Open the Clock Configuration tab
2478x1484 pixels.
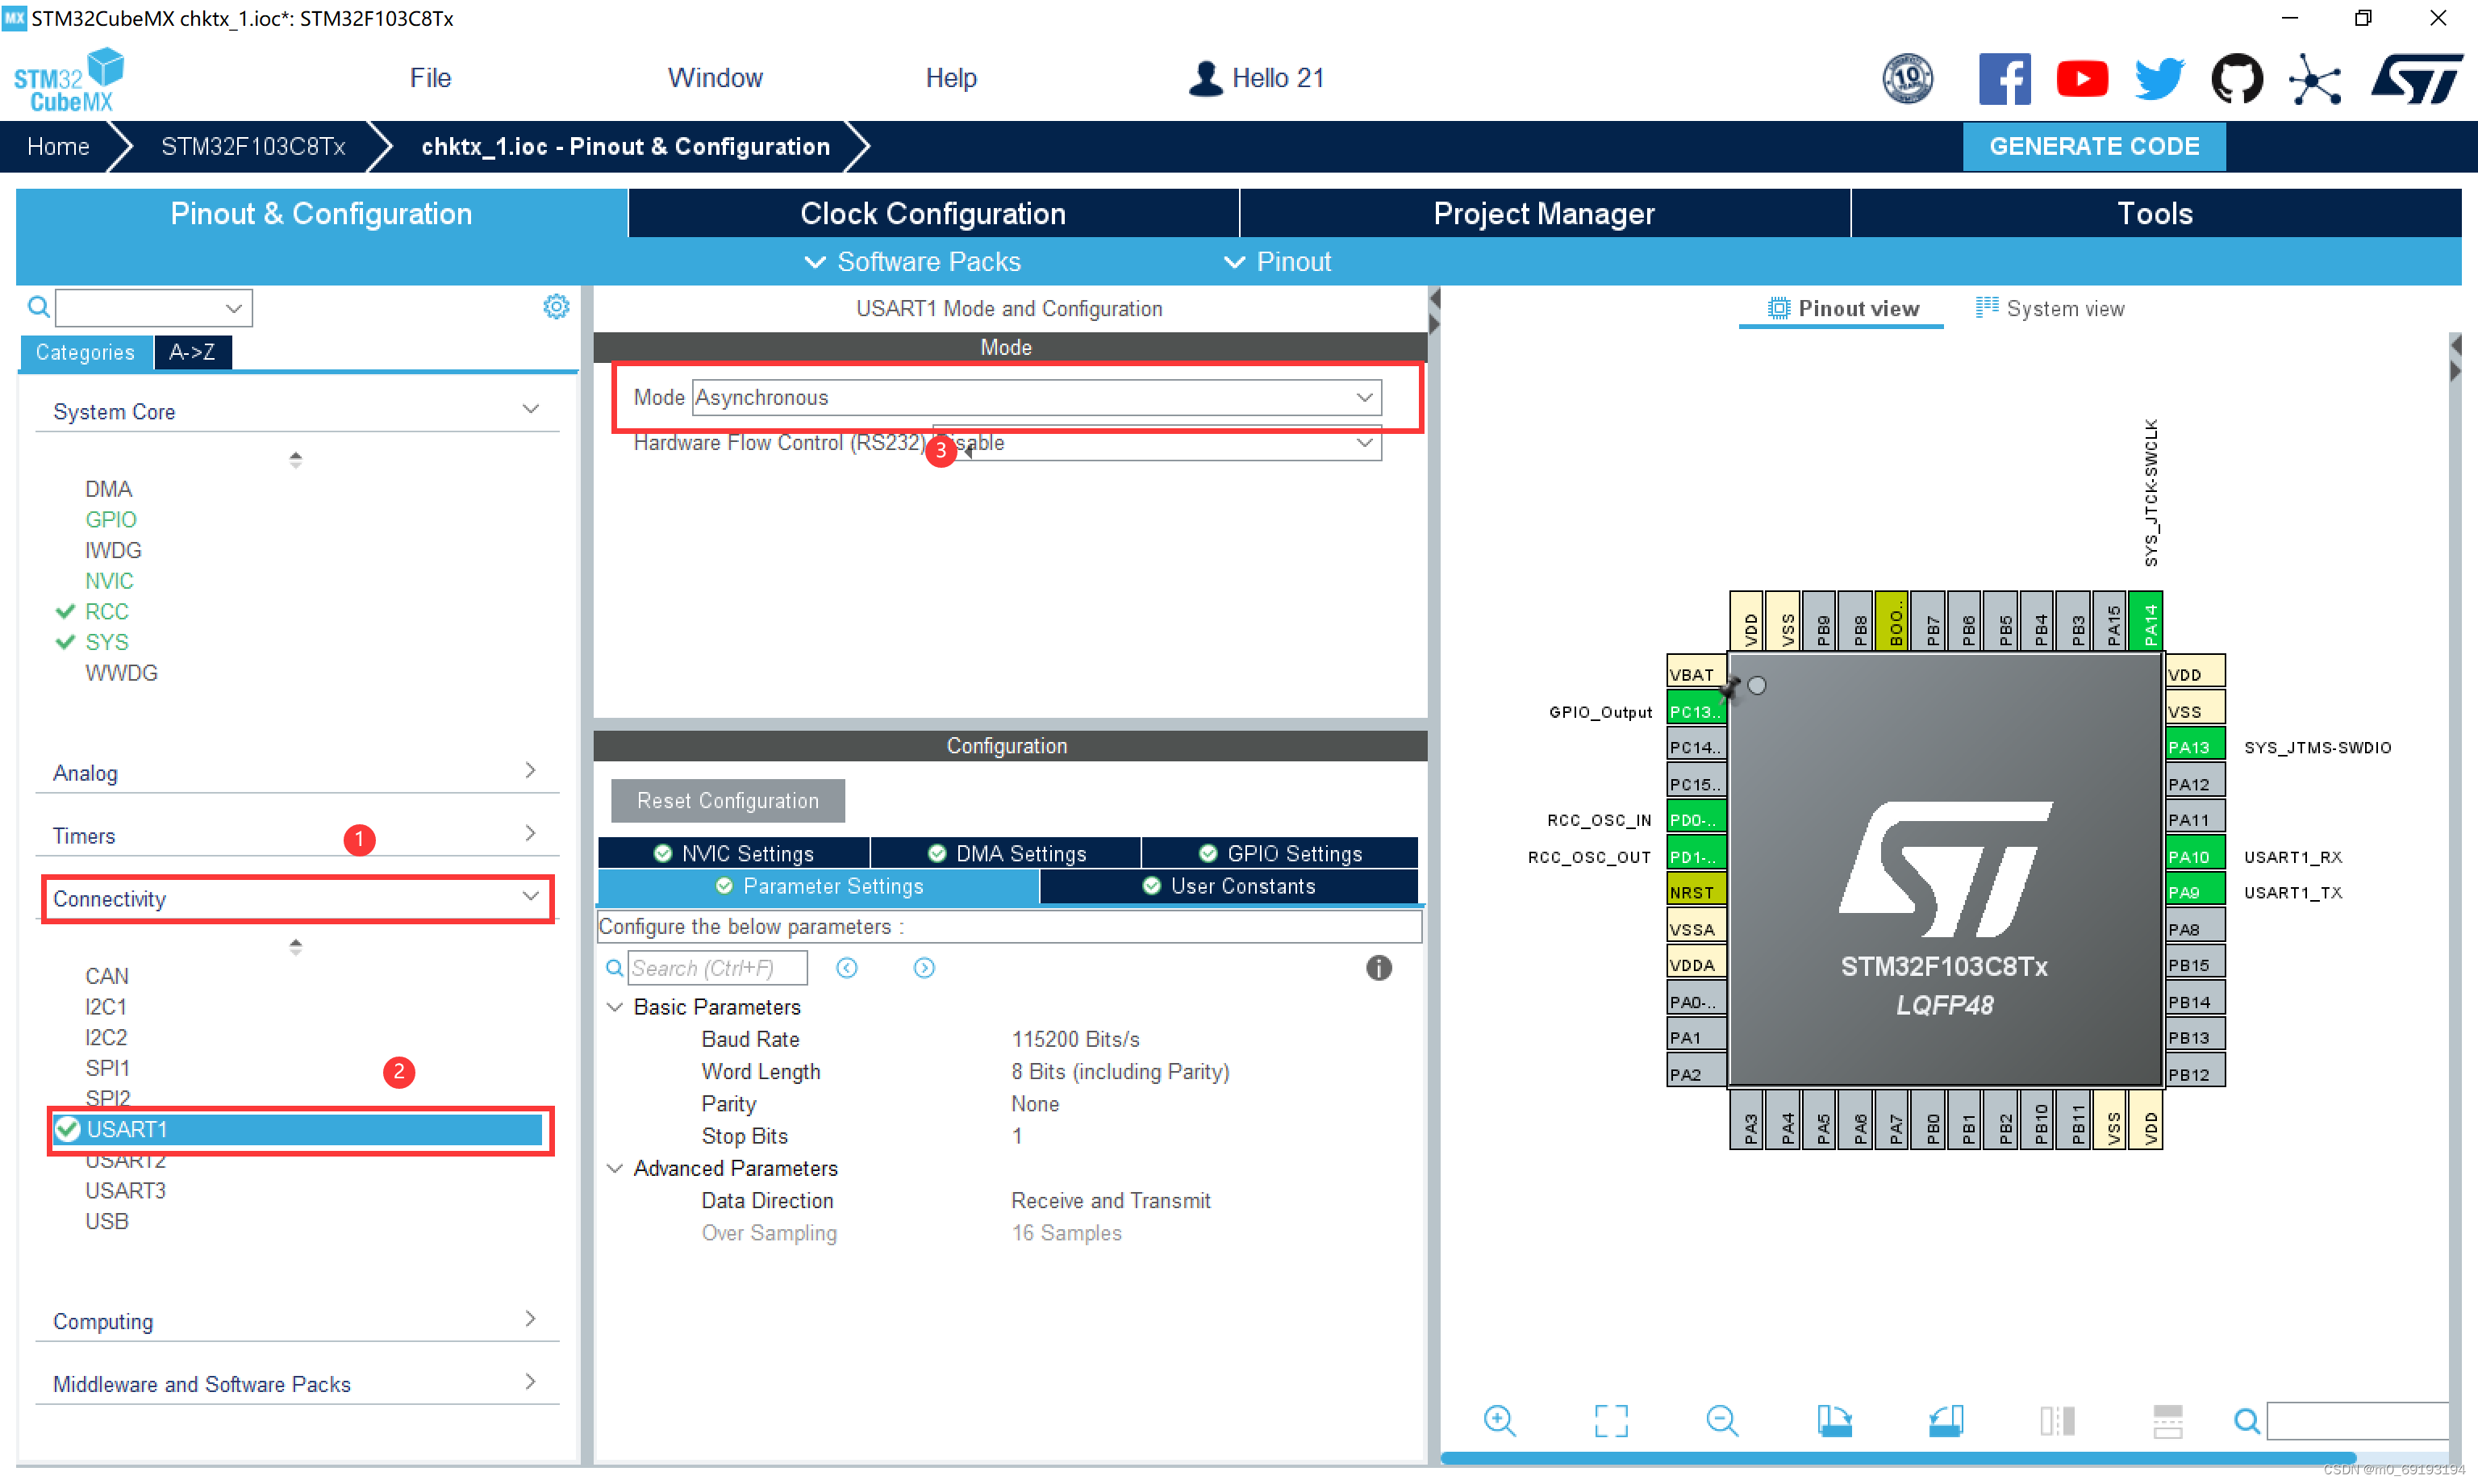coord(932,214)
